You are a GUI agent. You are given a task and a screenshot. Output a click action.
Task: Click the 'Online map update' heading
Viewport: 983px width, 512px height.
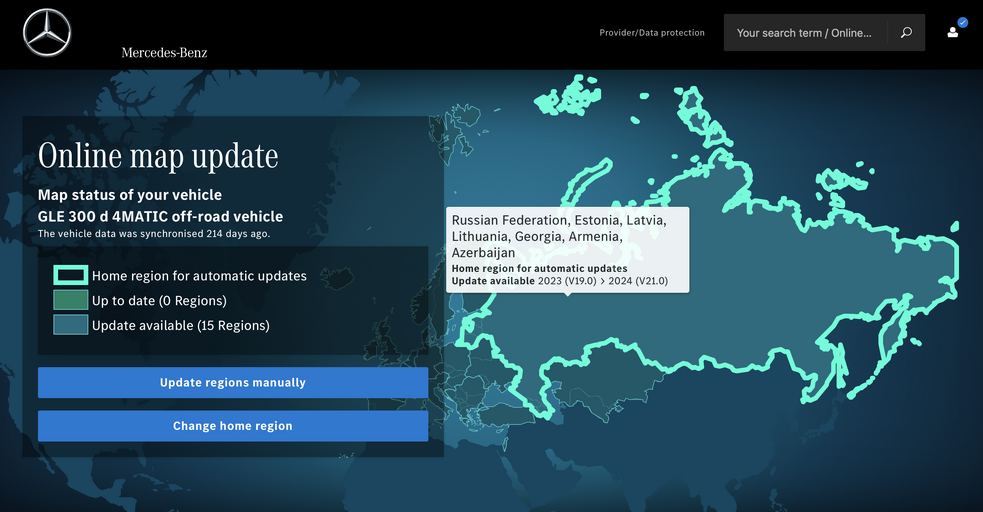[158, 155]
